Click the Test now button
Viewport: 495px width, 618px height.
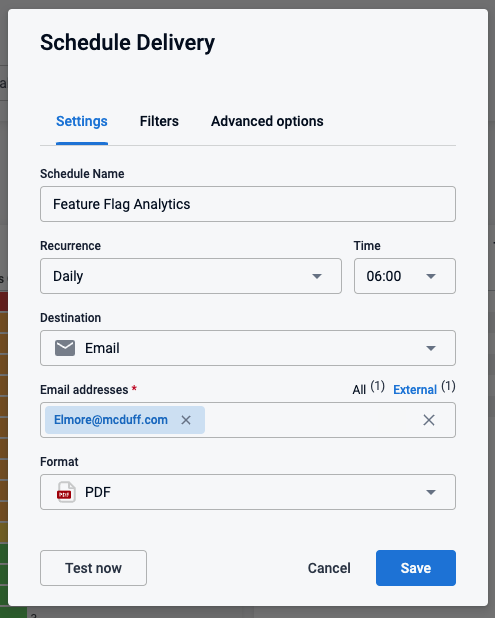pyautogui.click(x=93, y=568)
